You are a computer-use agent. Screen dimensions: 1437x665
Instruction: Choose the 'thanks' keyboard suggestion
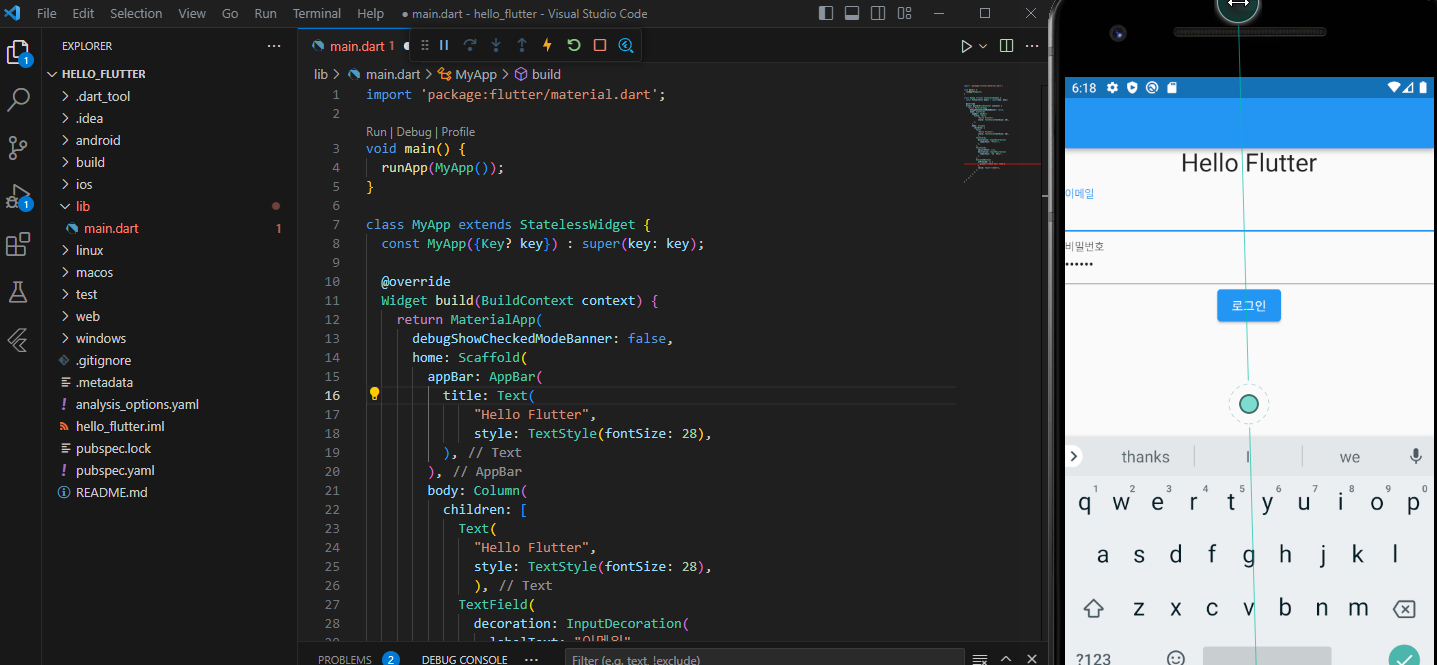1145,457
